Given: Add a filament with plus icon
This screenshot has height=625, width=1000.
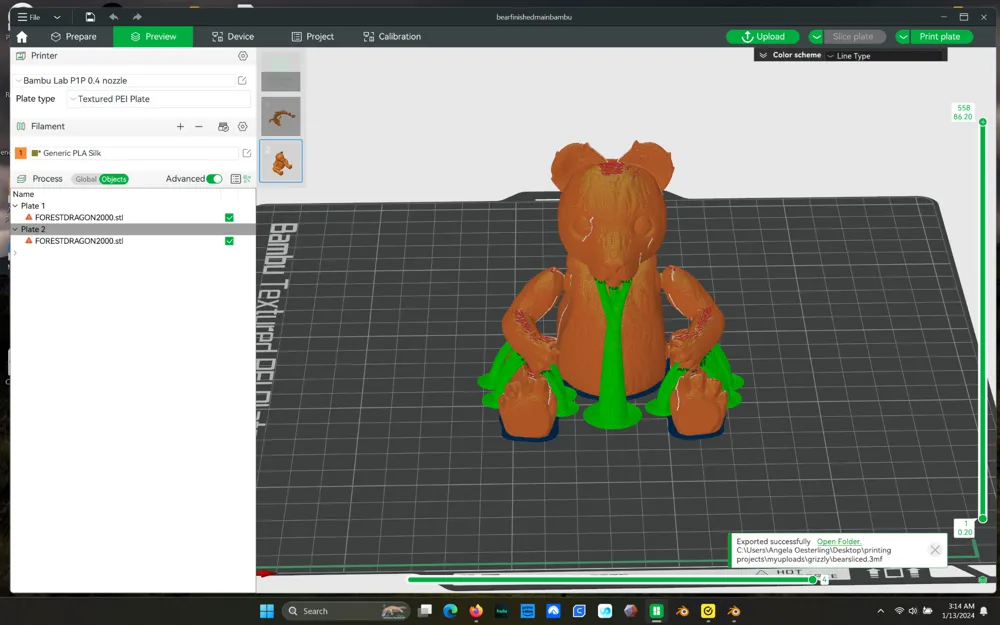Looking at the screenshot, I should click(180, 127).
